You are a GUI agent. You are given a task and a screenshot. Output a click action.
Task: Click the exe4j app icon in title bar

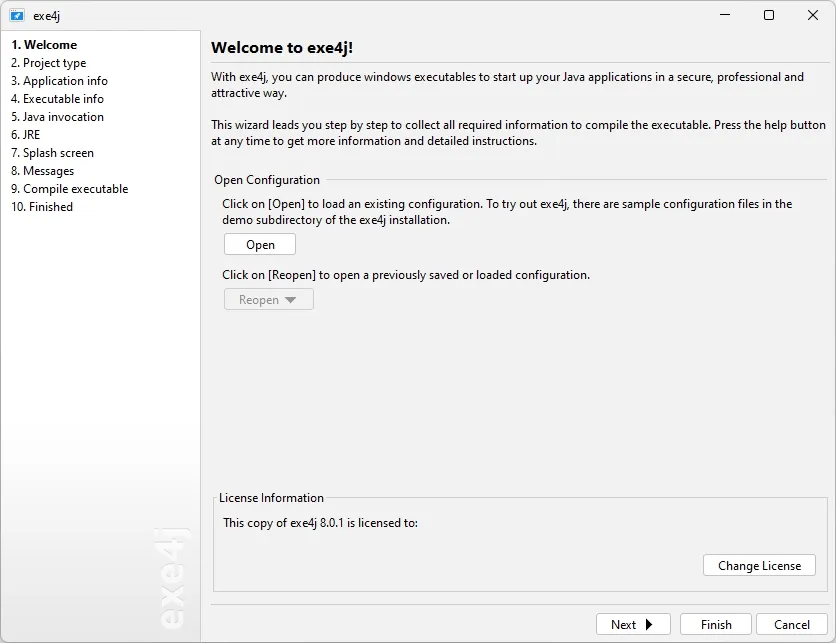(x=17, y=15)
